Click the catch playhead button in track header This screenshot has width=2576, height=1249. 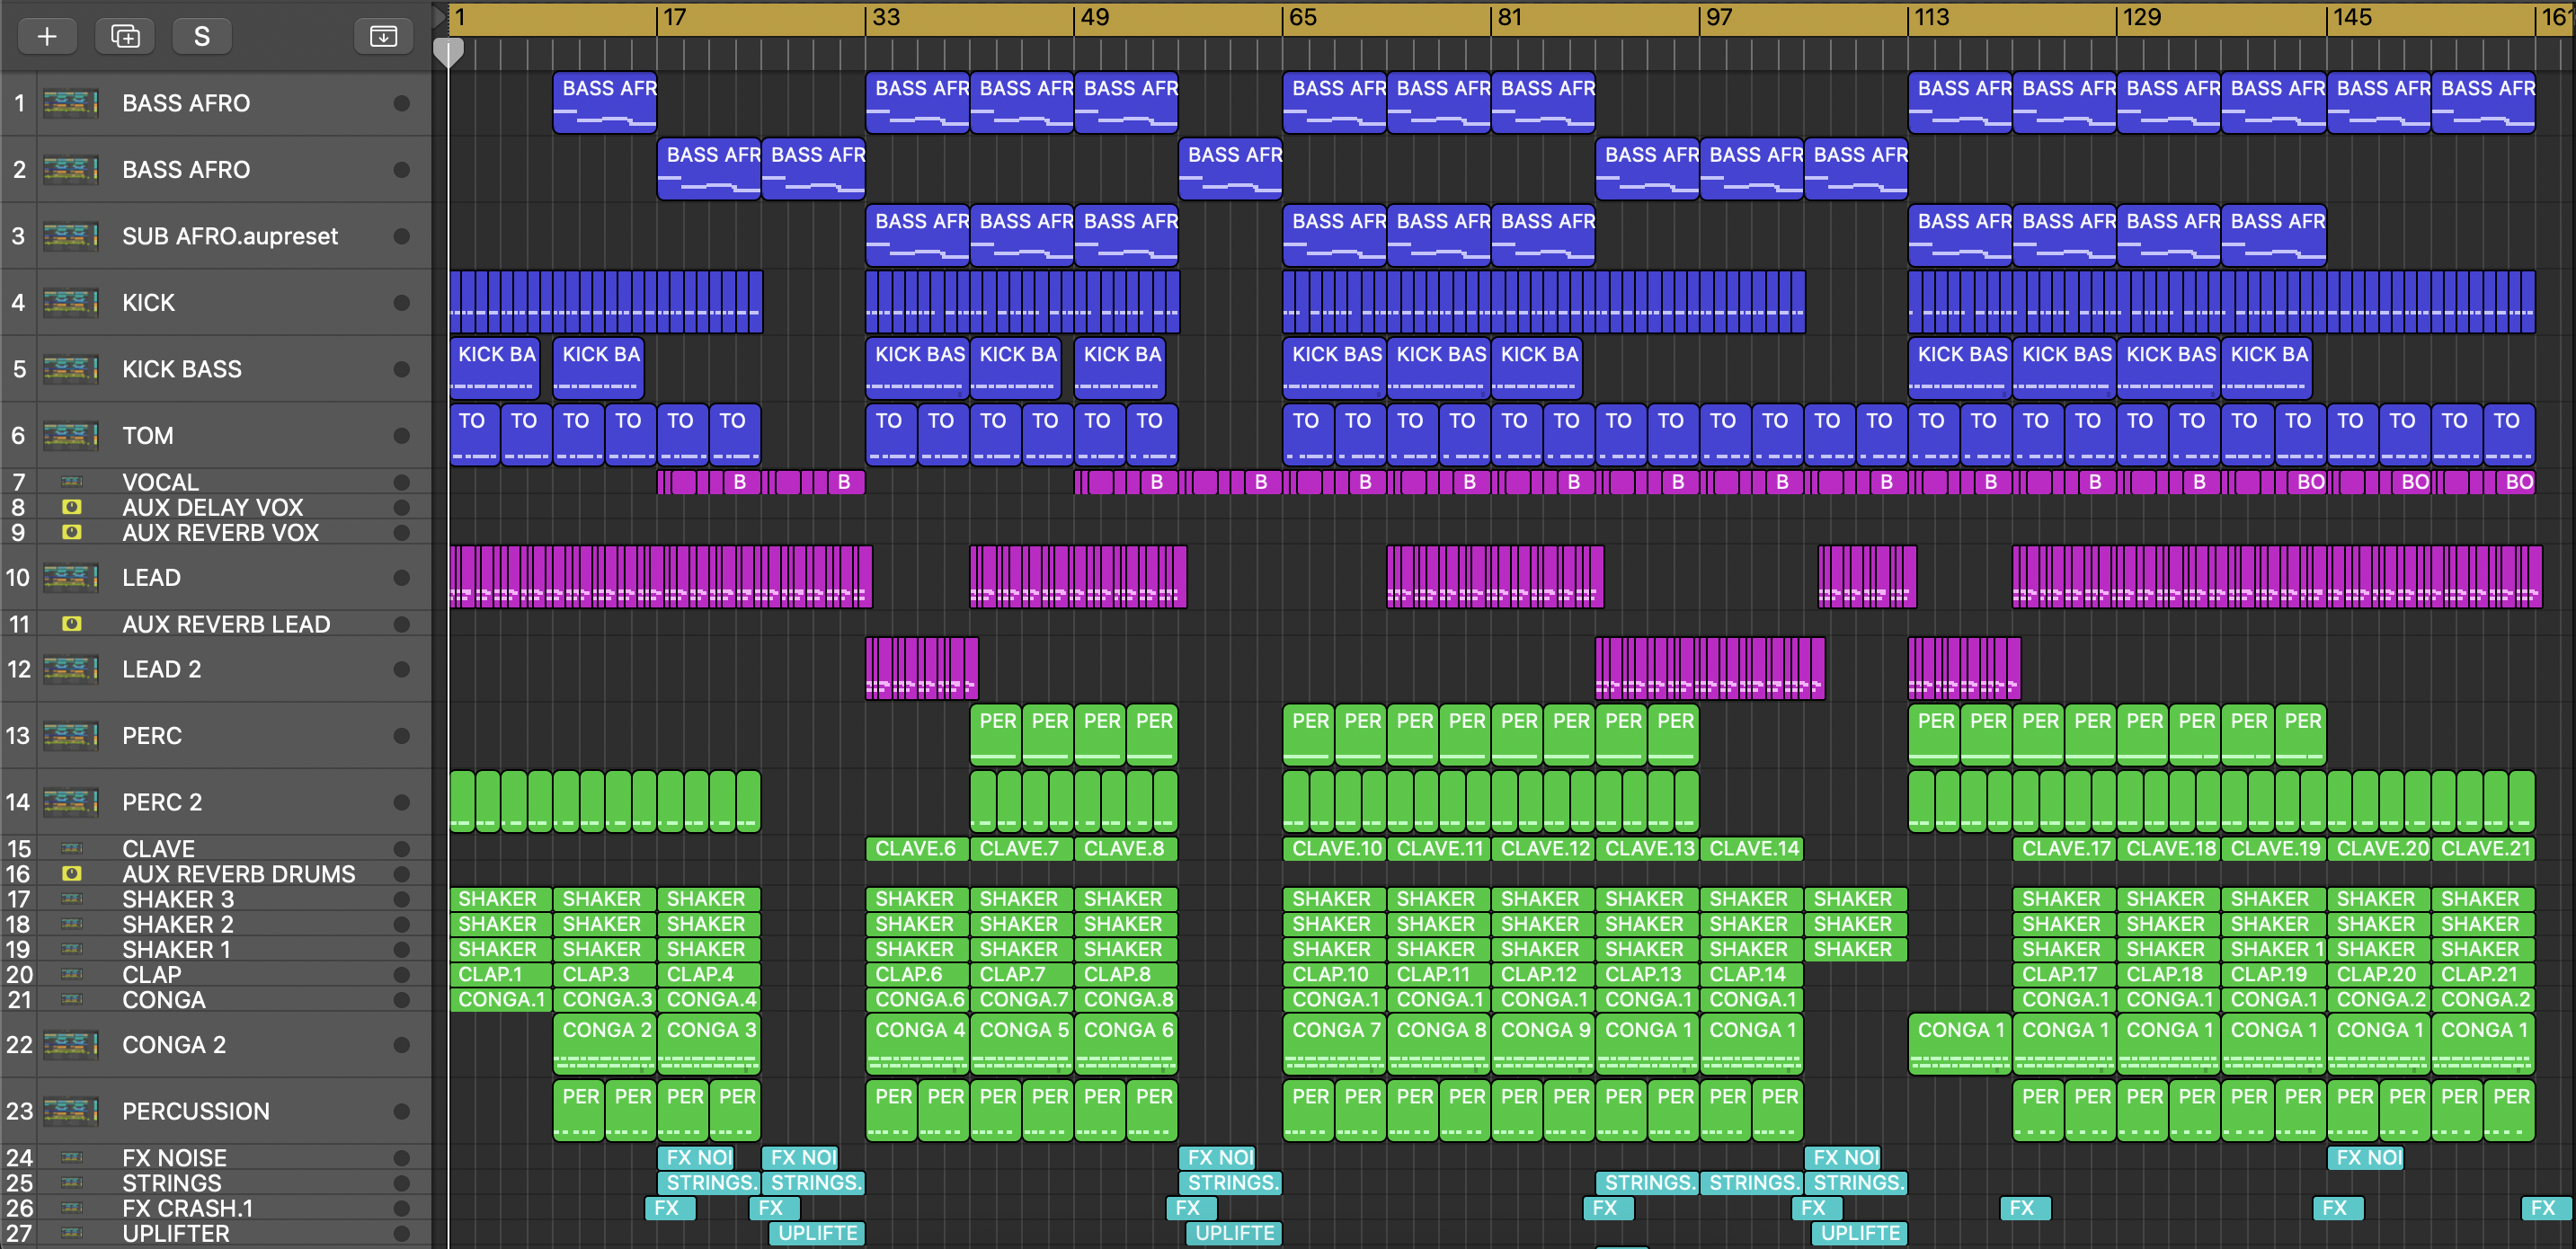click(383, 37)
